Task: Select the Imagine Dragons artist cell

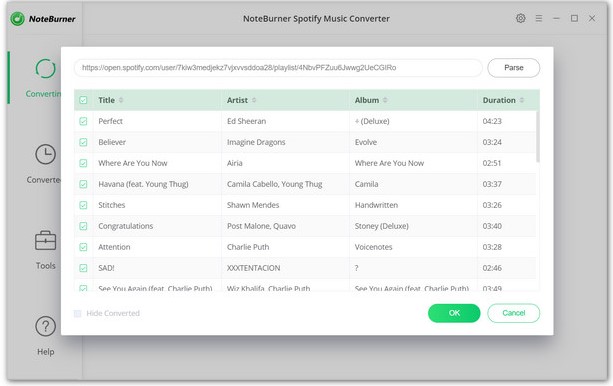Action: pyautogui.click(x=285, y=142)
